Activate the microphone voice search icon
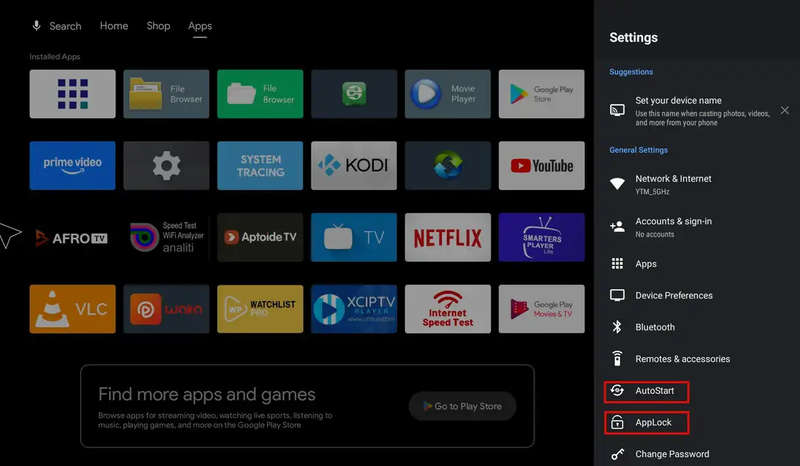Viewport: 800px width, 466px height. [36, 26]
